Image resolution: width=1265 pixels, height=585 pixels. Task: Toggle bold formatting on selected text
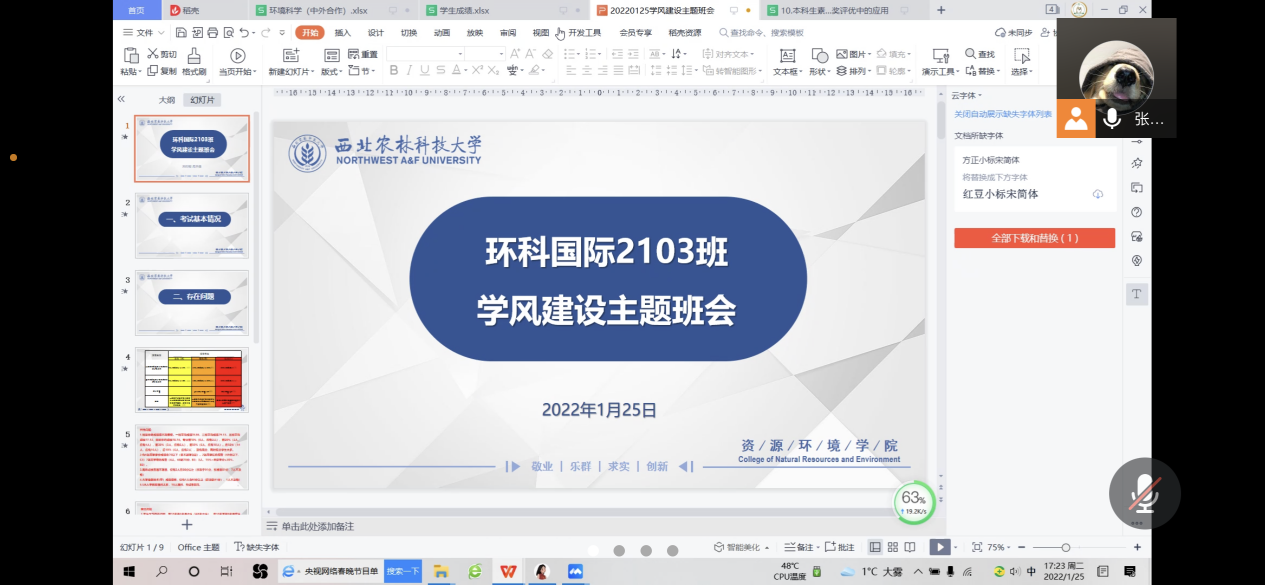click(394, 69)
